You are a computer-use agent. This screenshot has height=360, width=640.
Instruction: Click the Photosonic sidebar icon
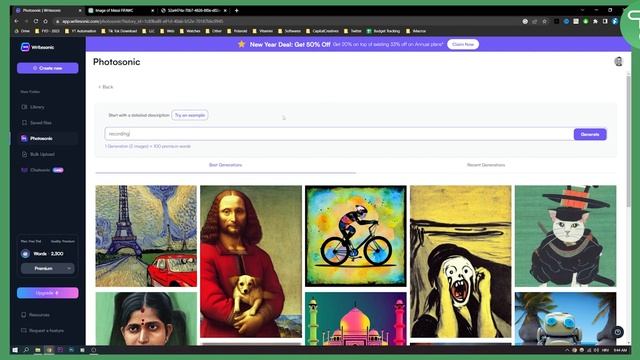pos(24,138)
